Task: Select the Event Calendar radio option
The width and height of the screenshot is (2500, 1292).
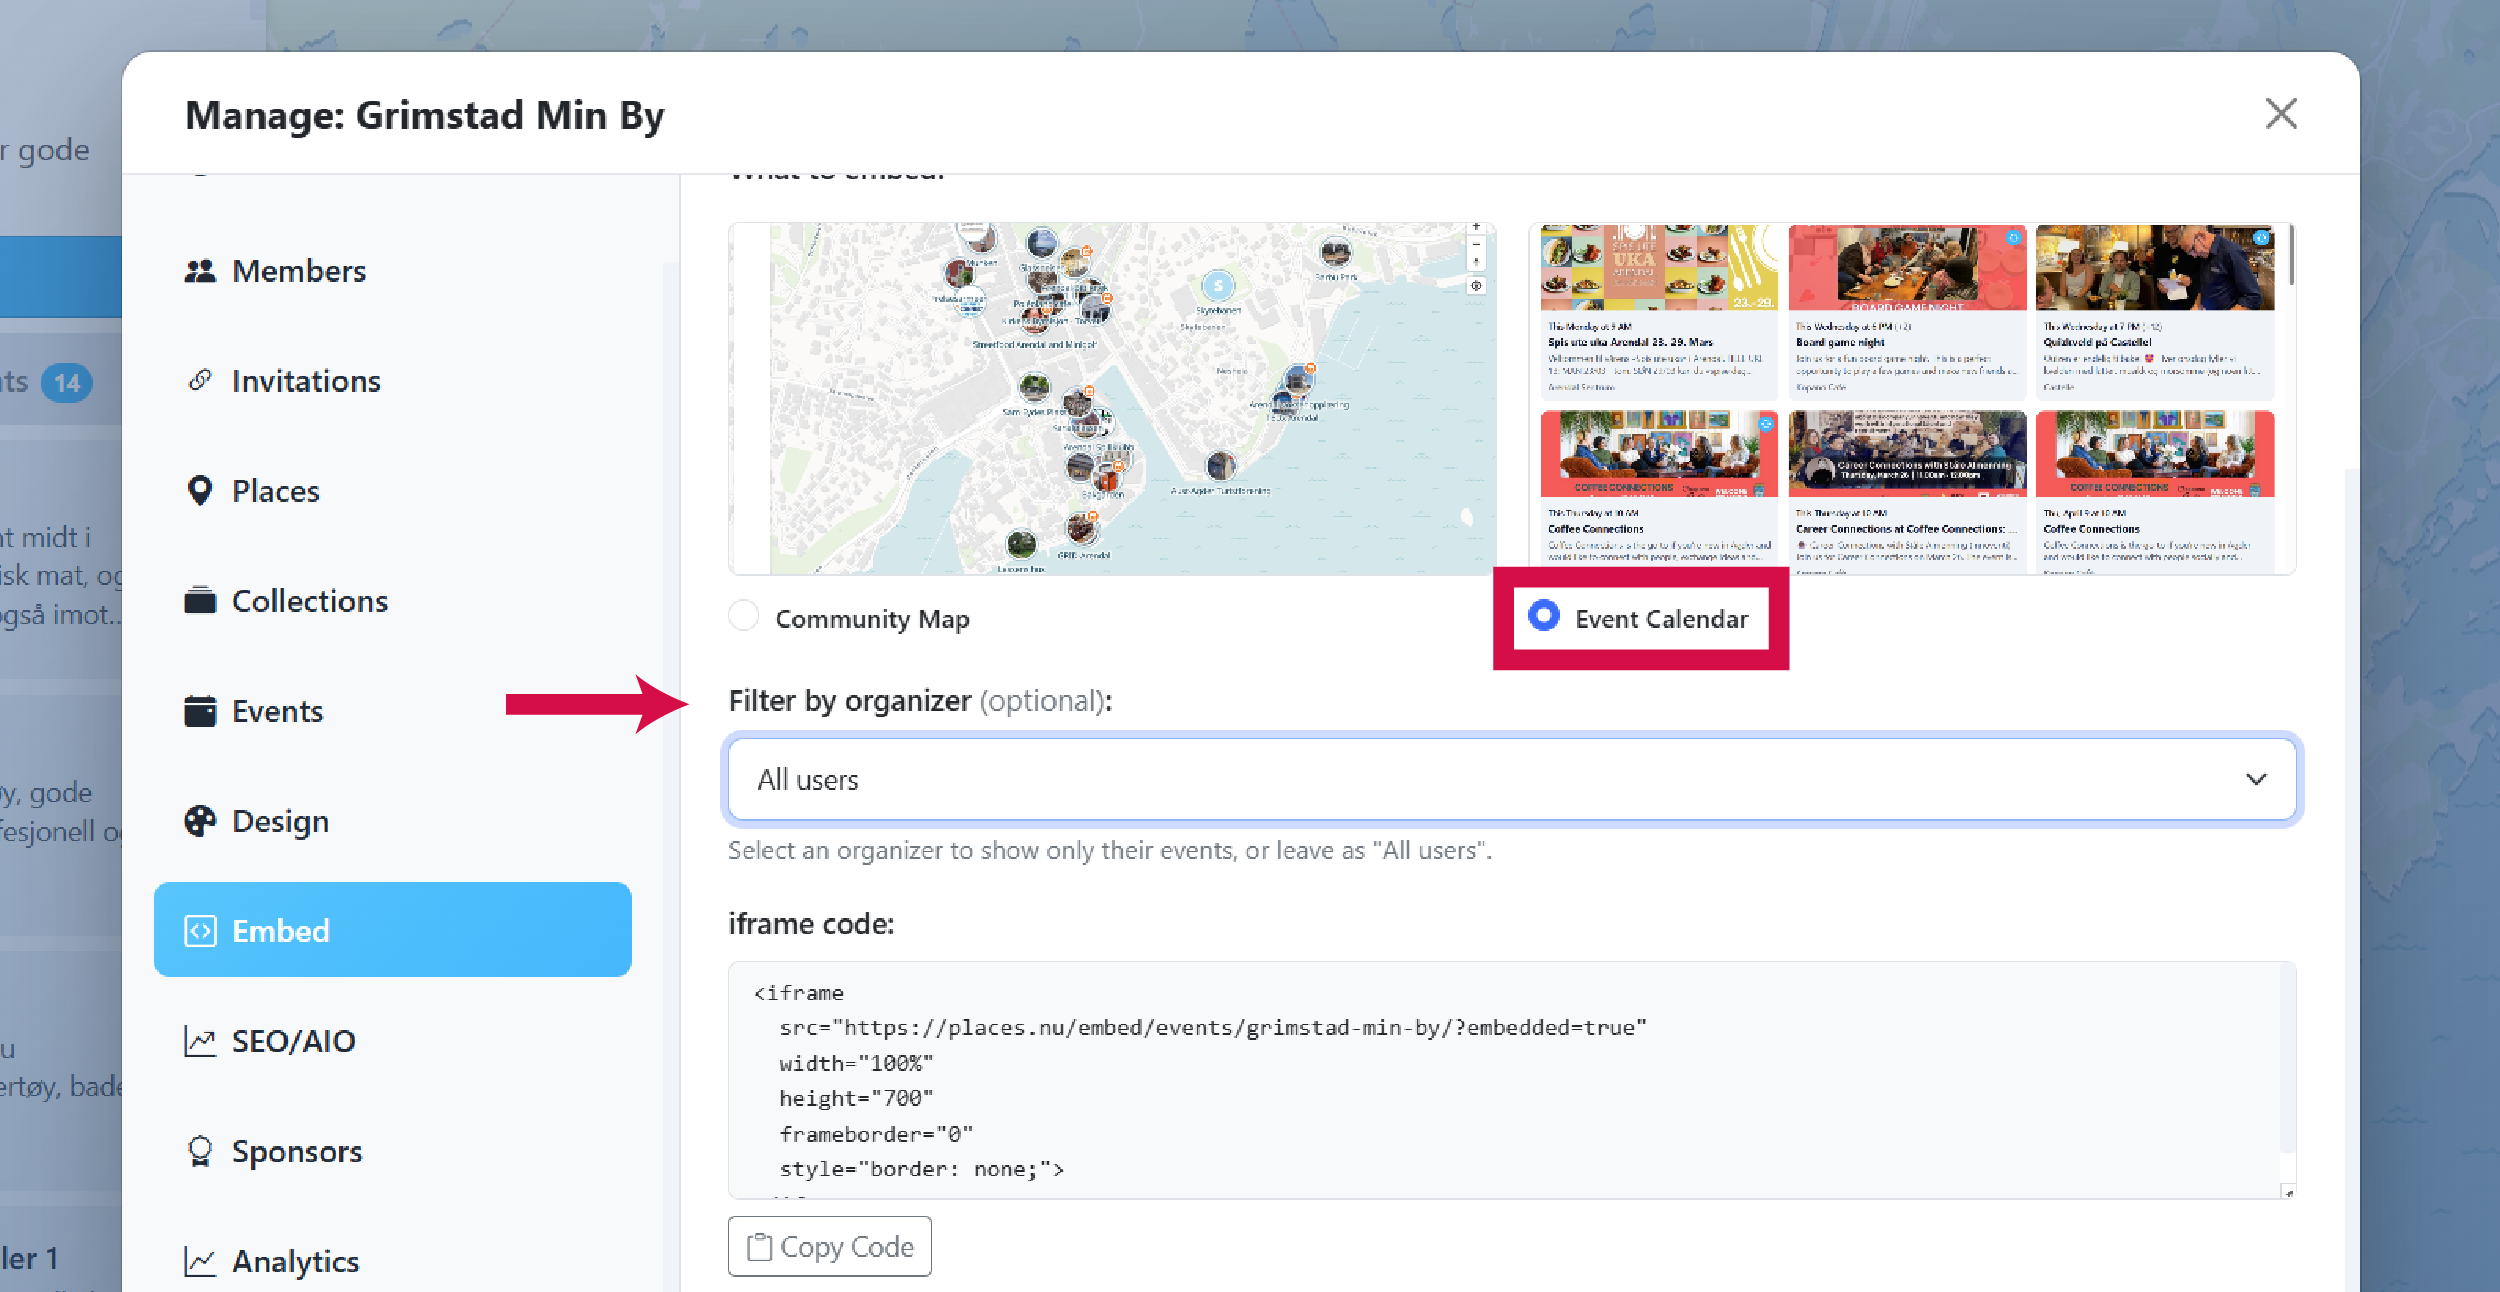Action: [x=1544, y=616]
